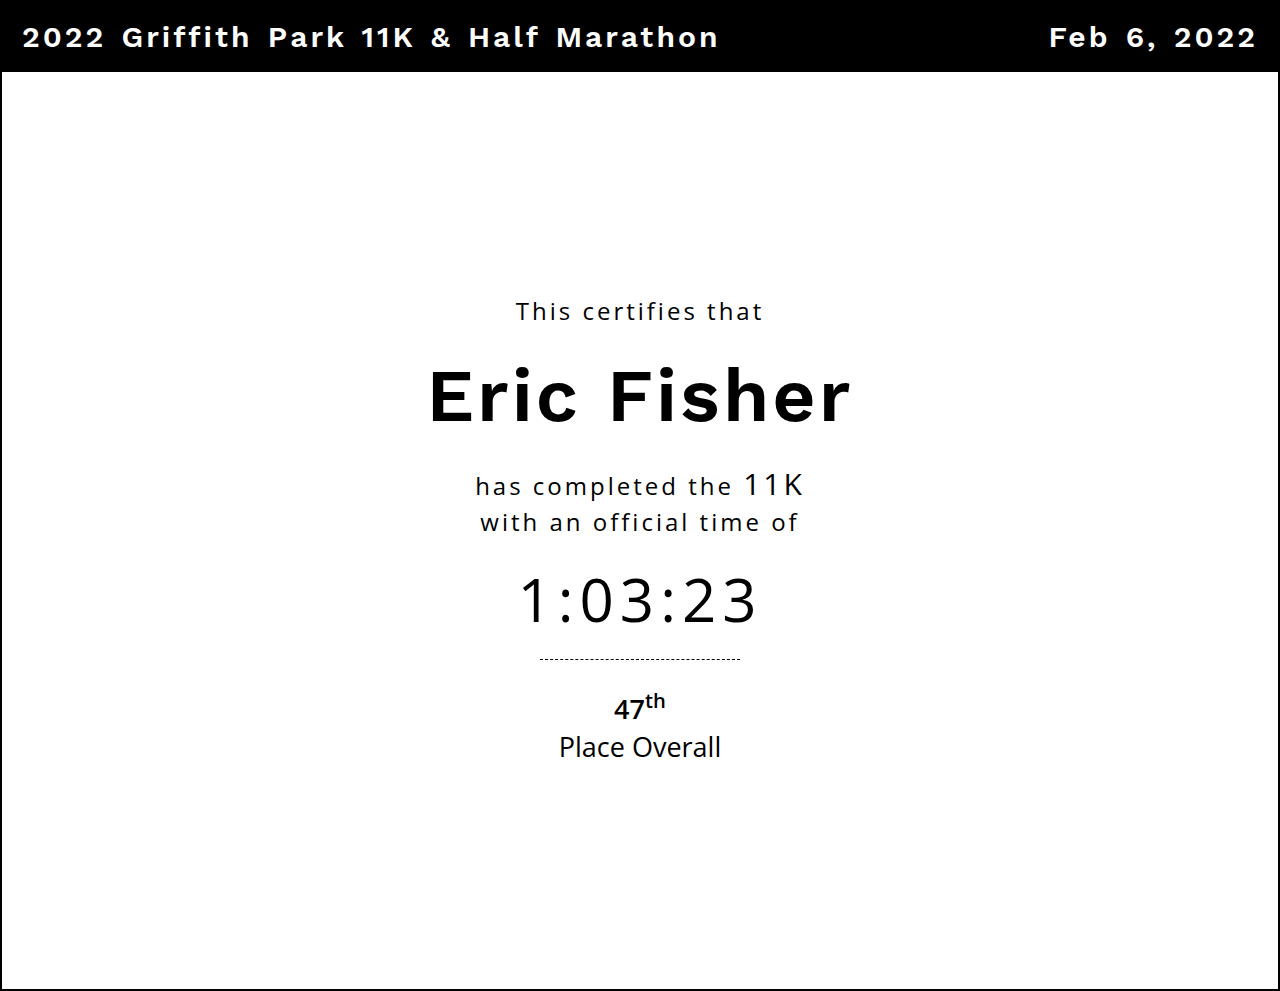Click the official time 1:03:23

639,601
